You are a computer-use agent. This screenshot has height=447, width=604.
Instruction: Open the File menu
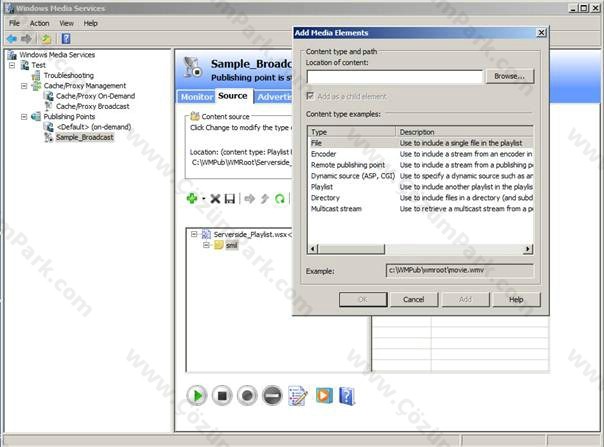pyautogui.click(x=14, y=23)
